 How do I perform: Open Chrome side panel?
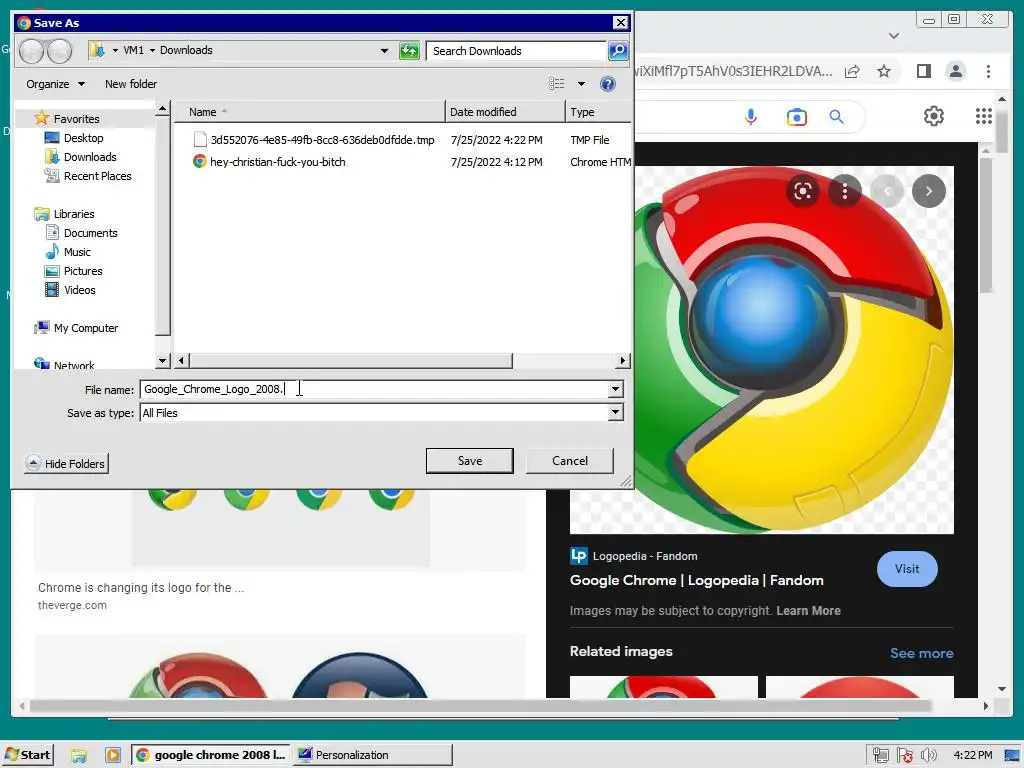coord(923,71)
